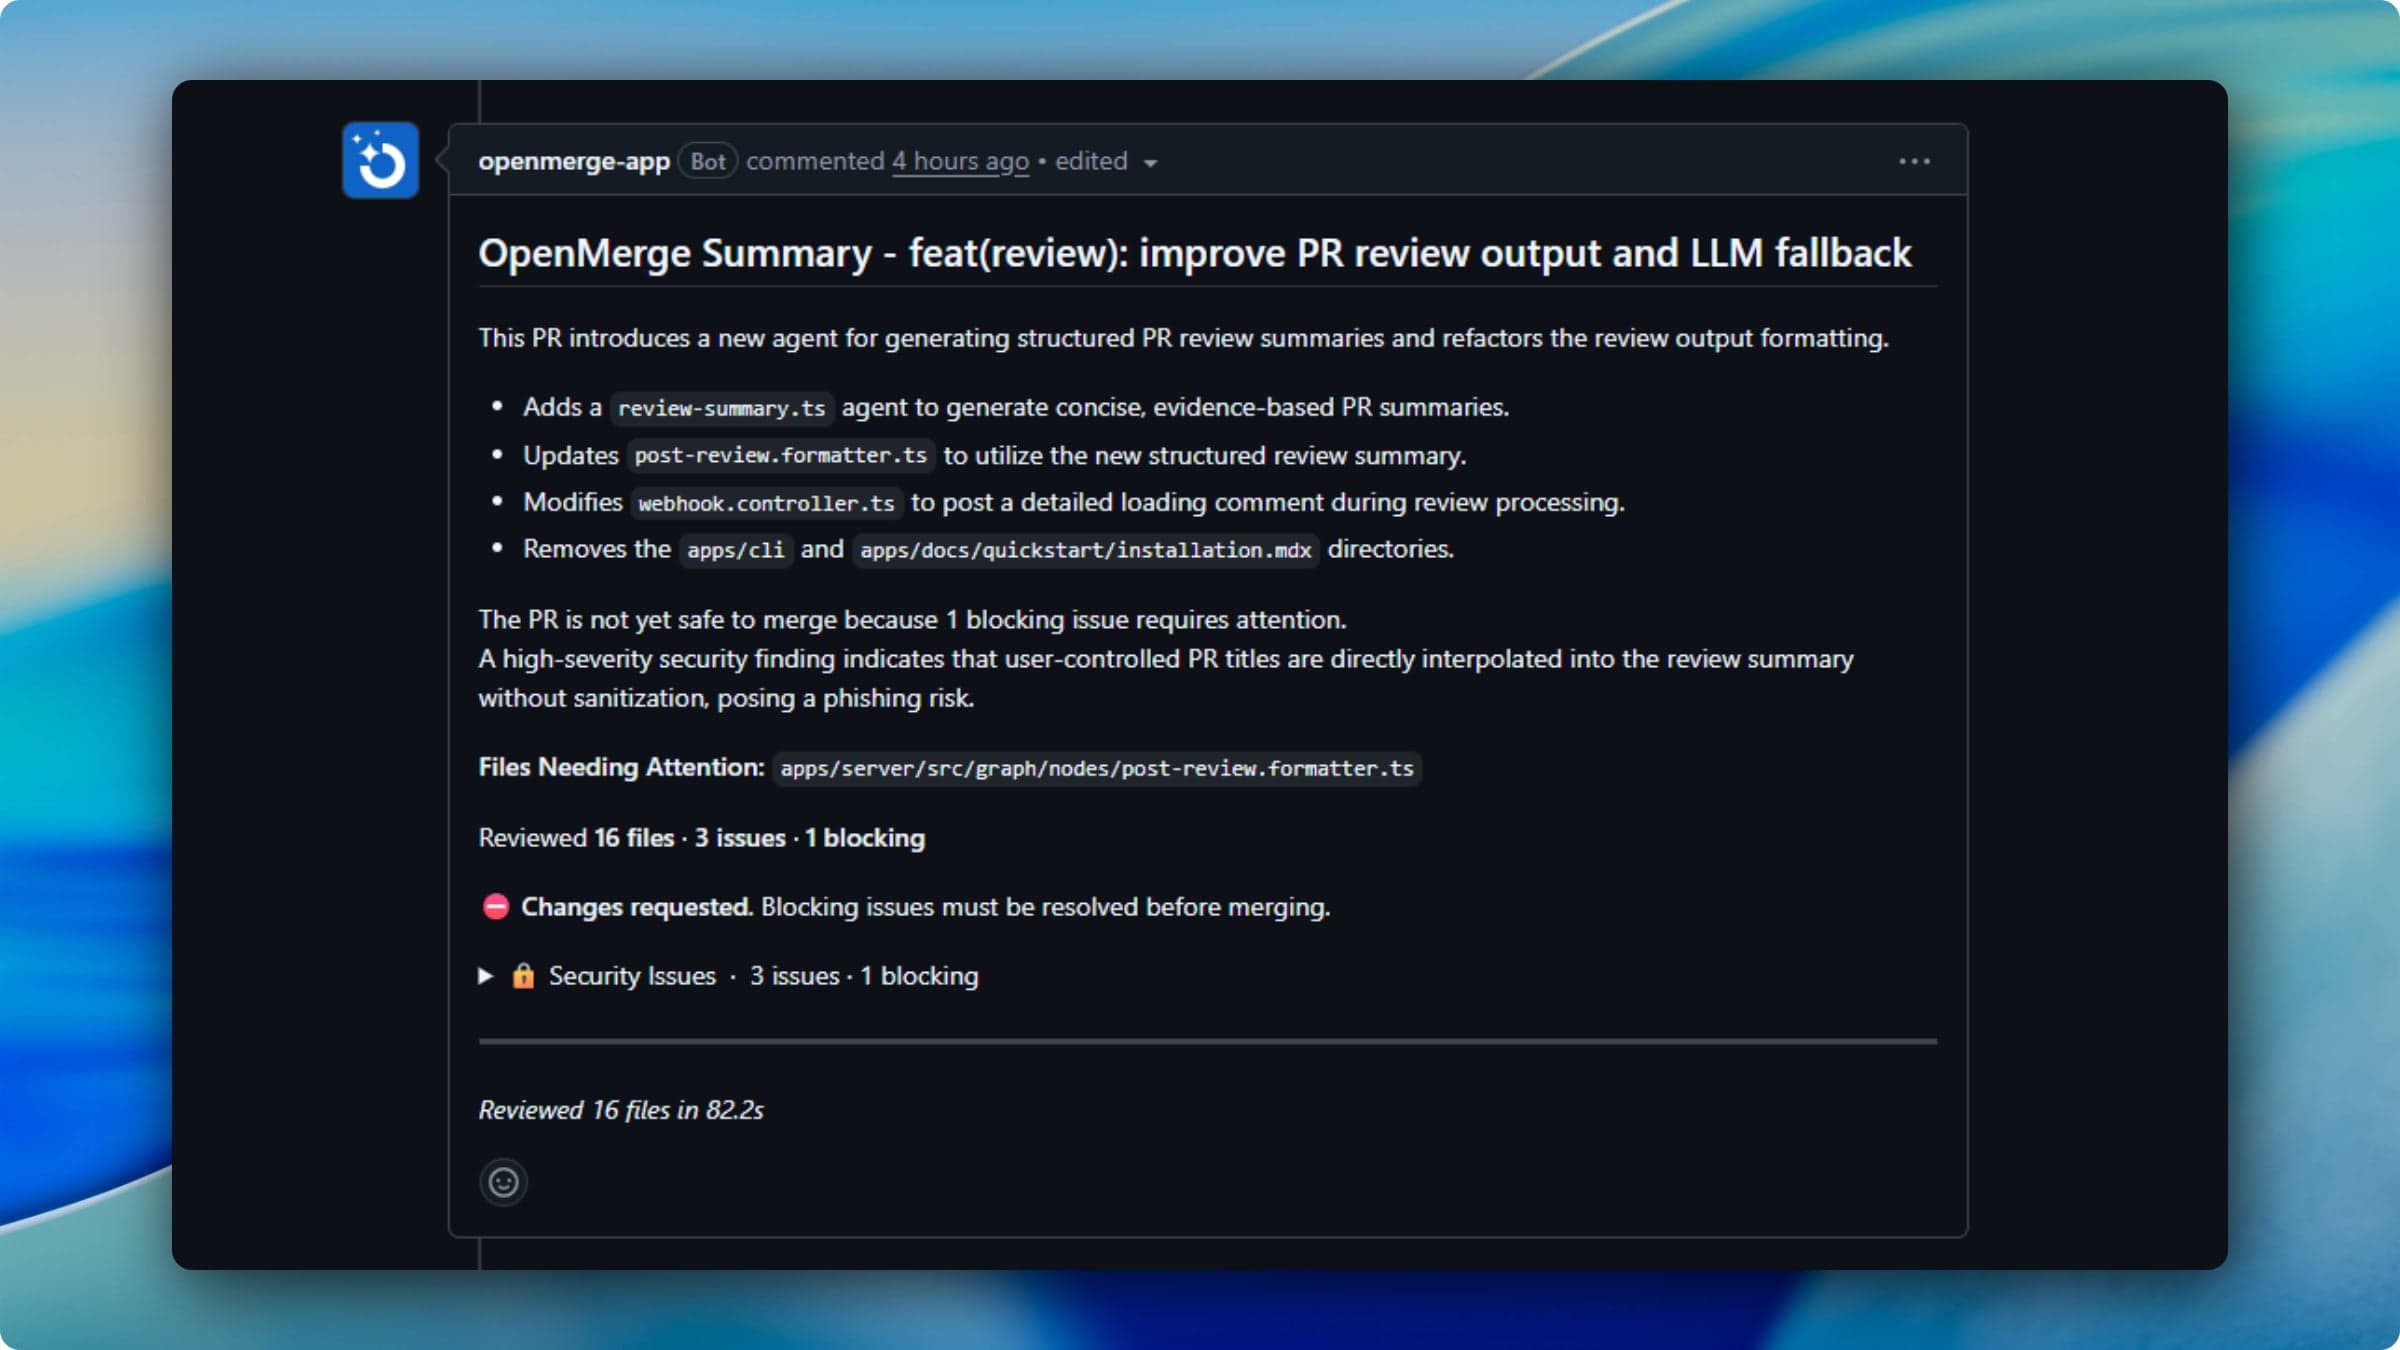The height and width of the screenshot is (1350, 2400).
Task: Click the 'edited' text in the header
Action: tap(1091, 161)
